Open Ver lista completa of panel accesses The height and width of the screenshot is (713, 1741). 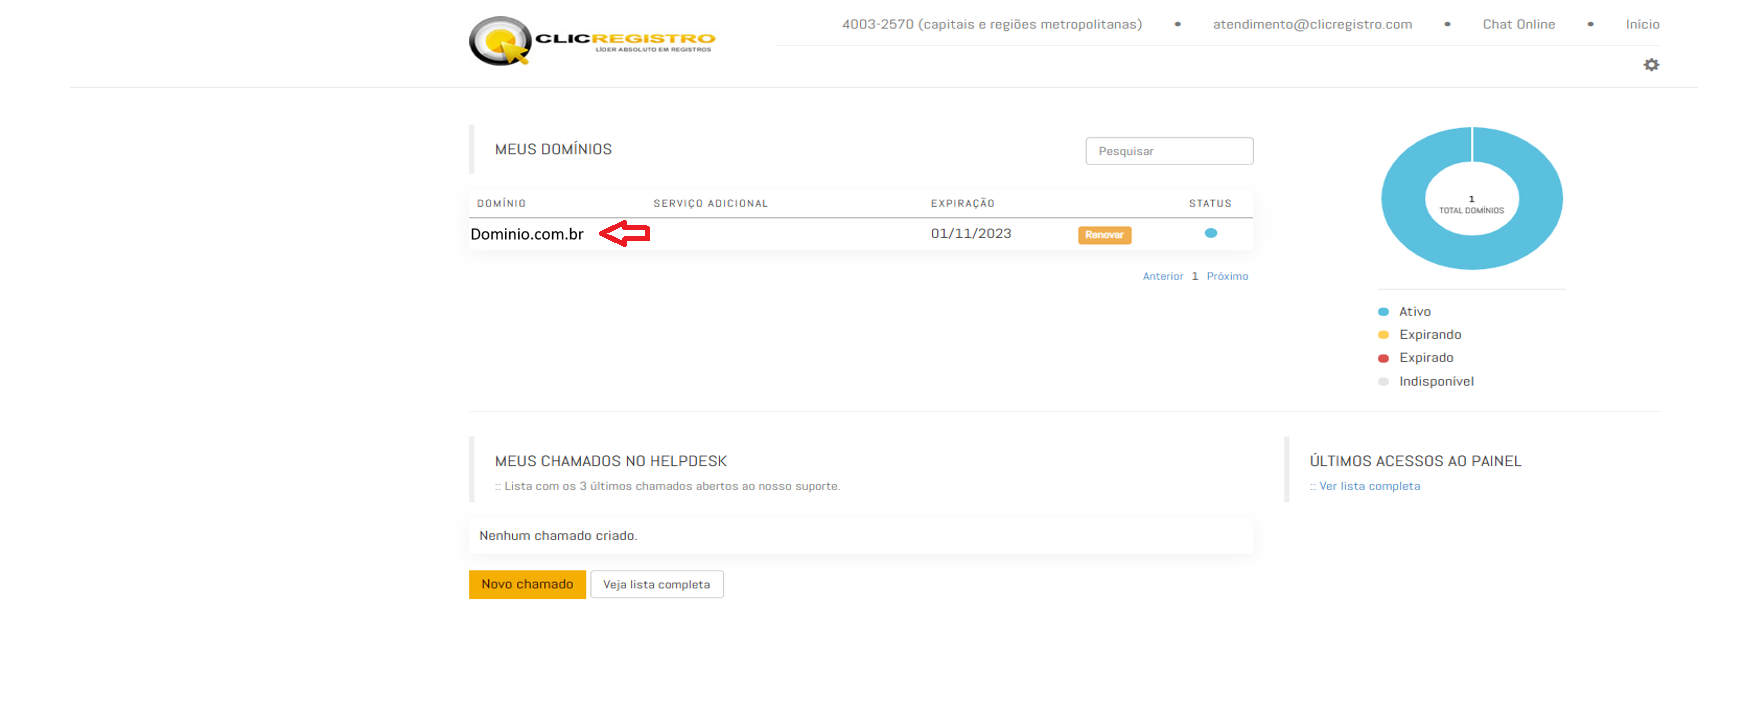tap(1368, 486)
